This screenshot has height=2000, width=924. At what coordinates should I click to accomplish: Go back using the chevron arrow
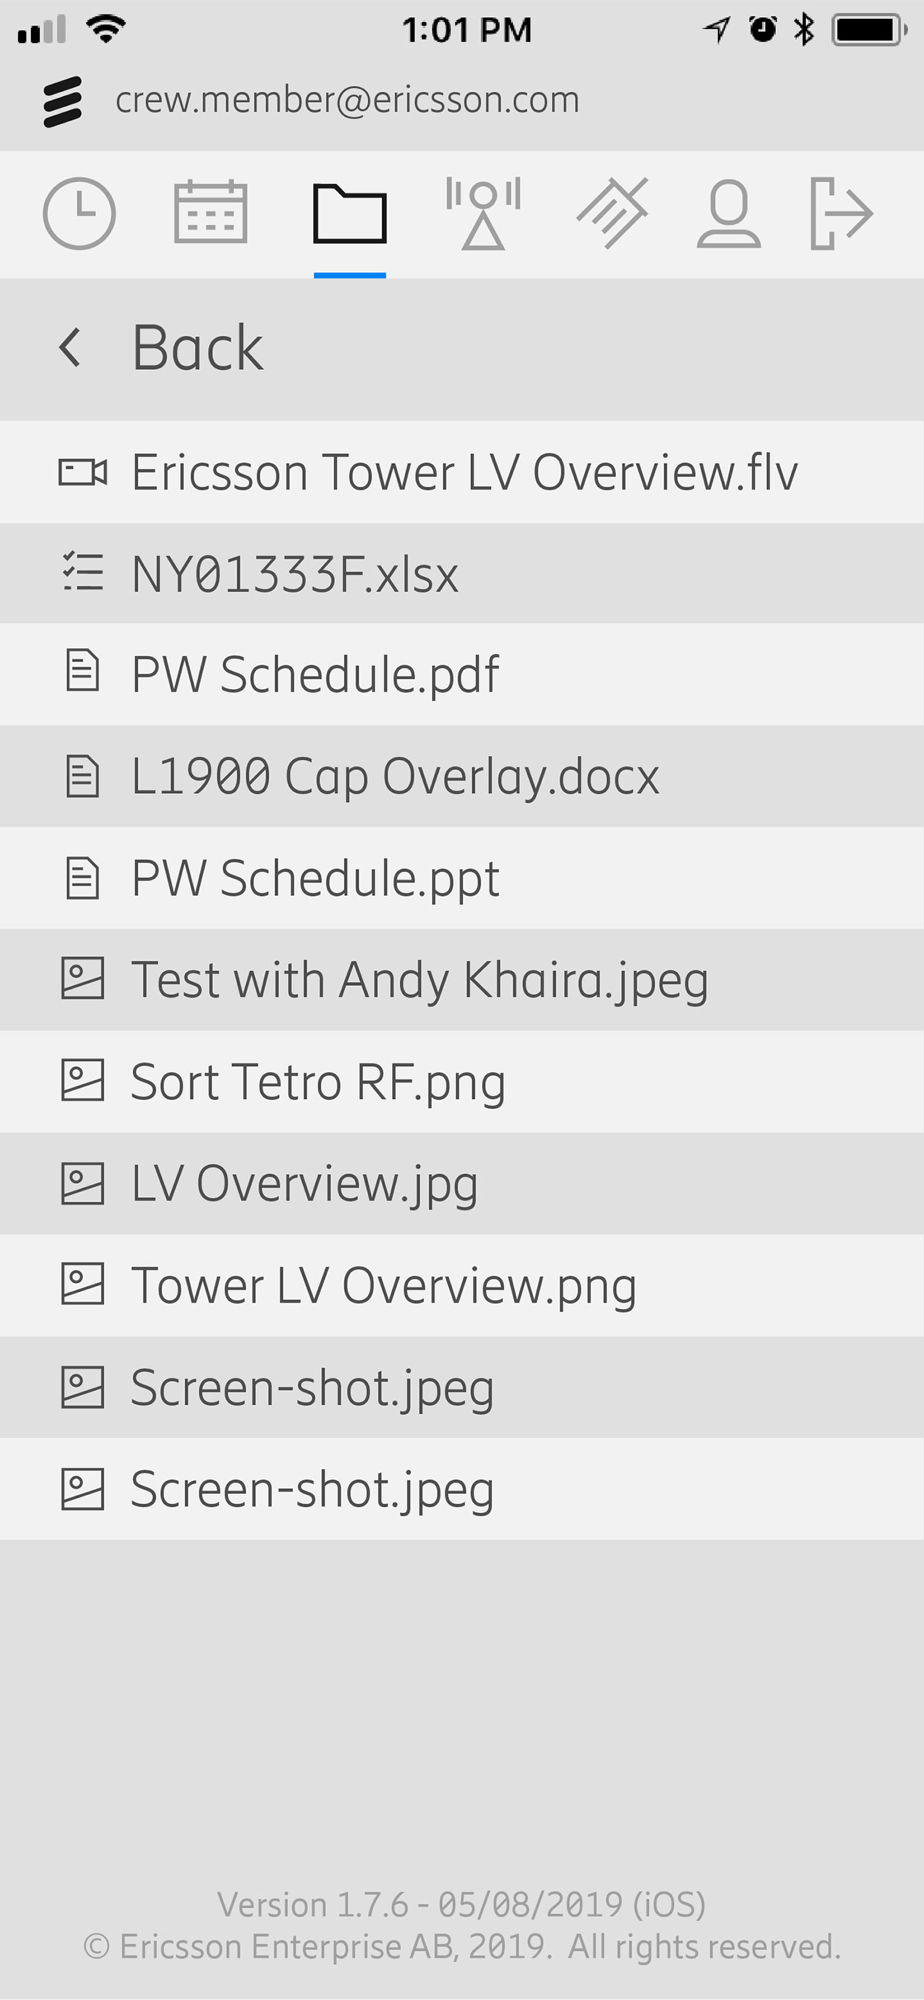tap(69, 348)
